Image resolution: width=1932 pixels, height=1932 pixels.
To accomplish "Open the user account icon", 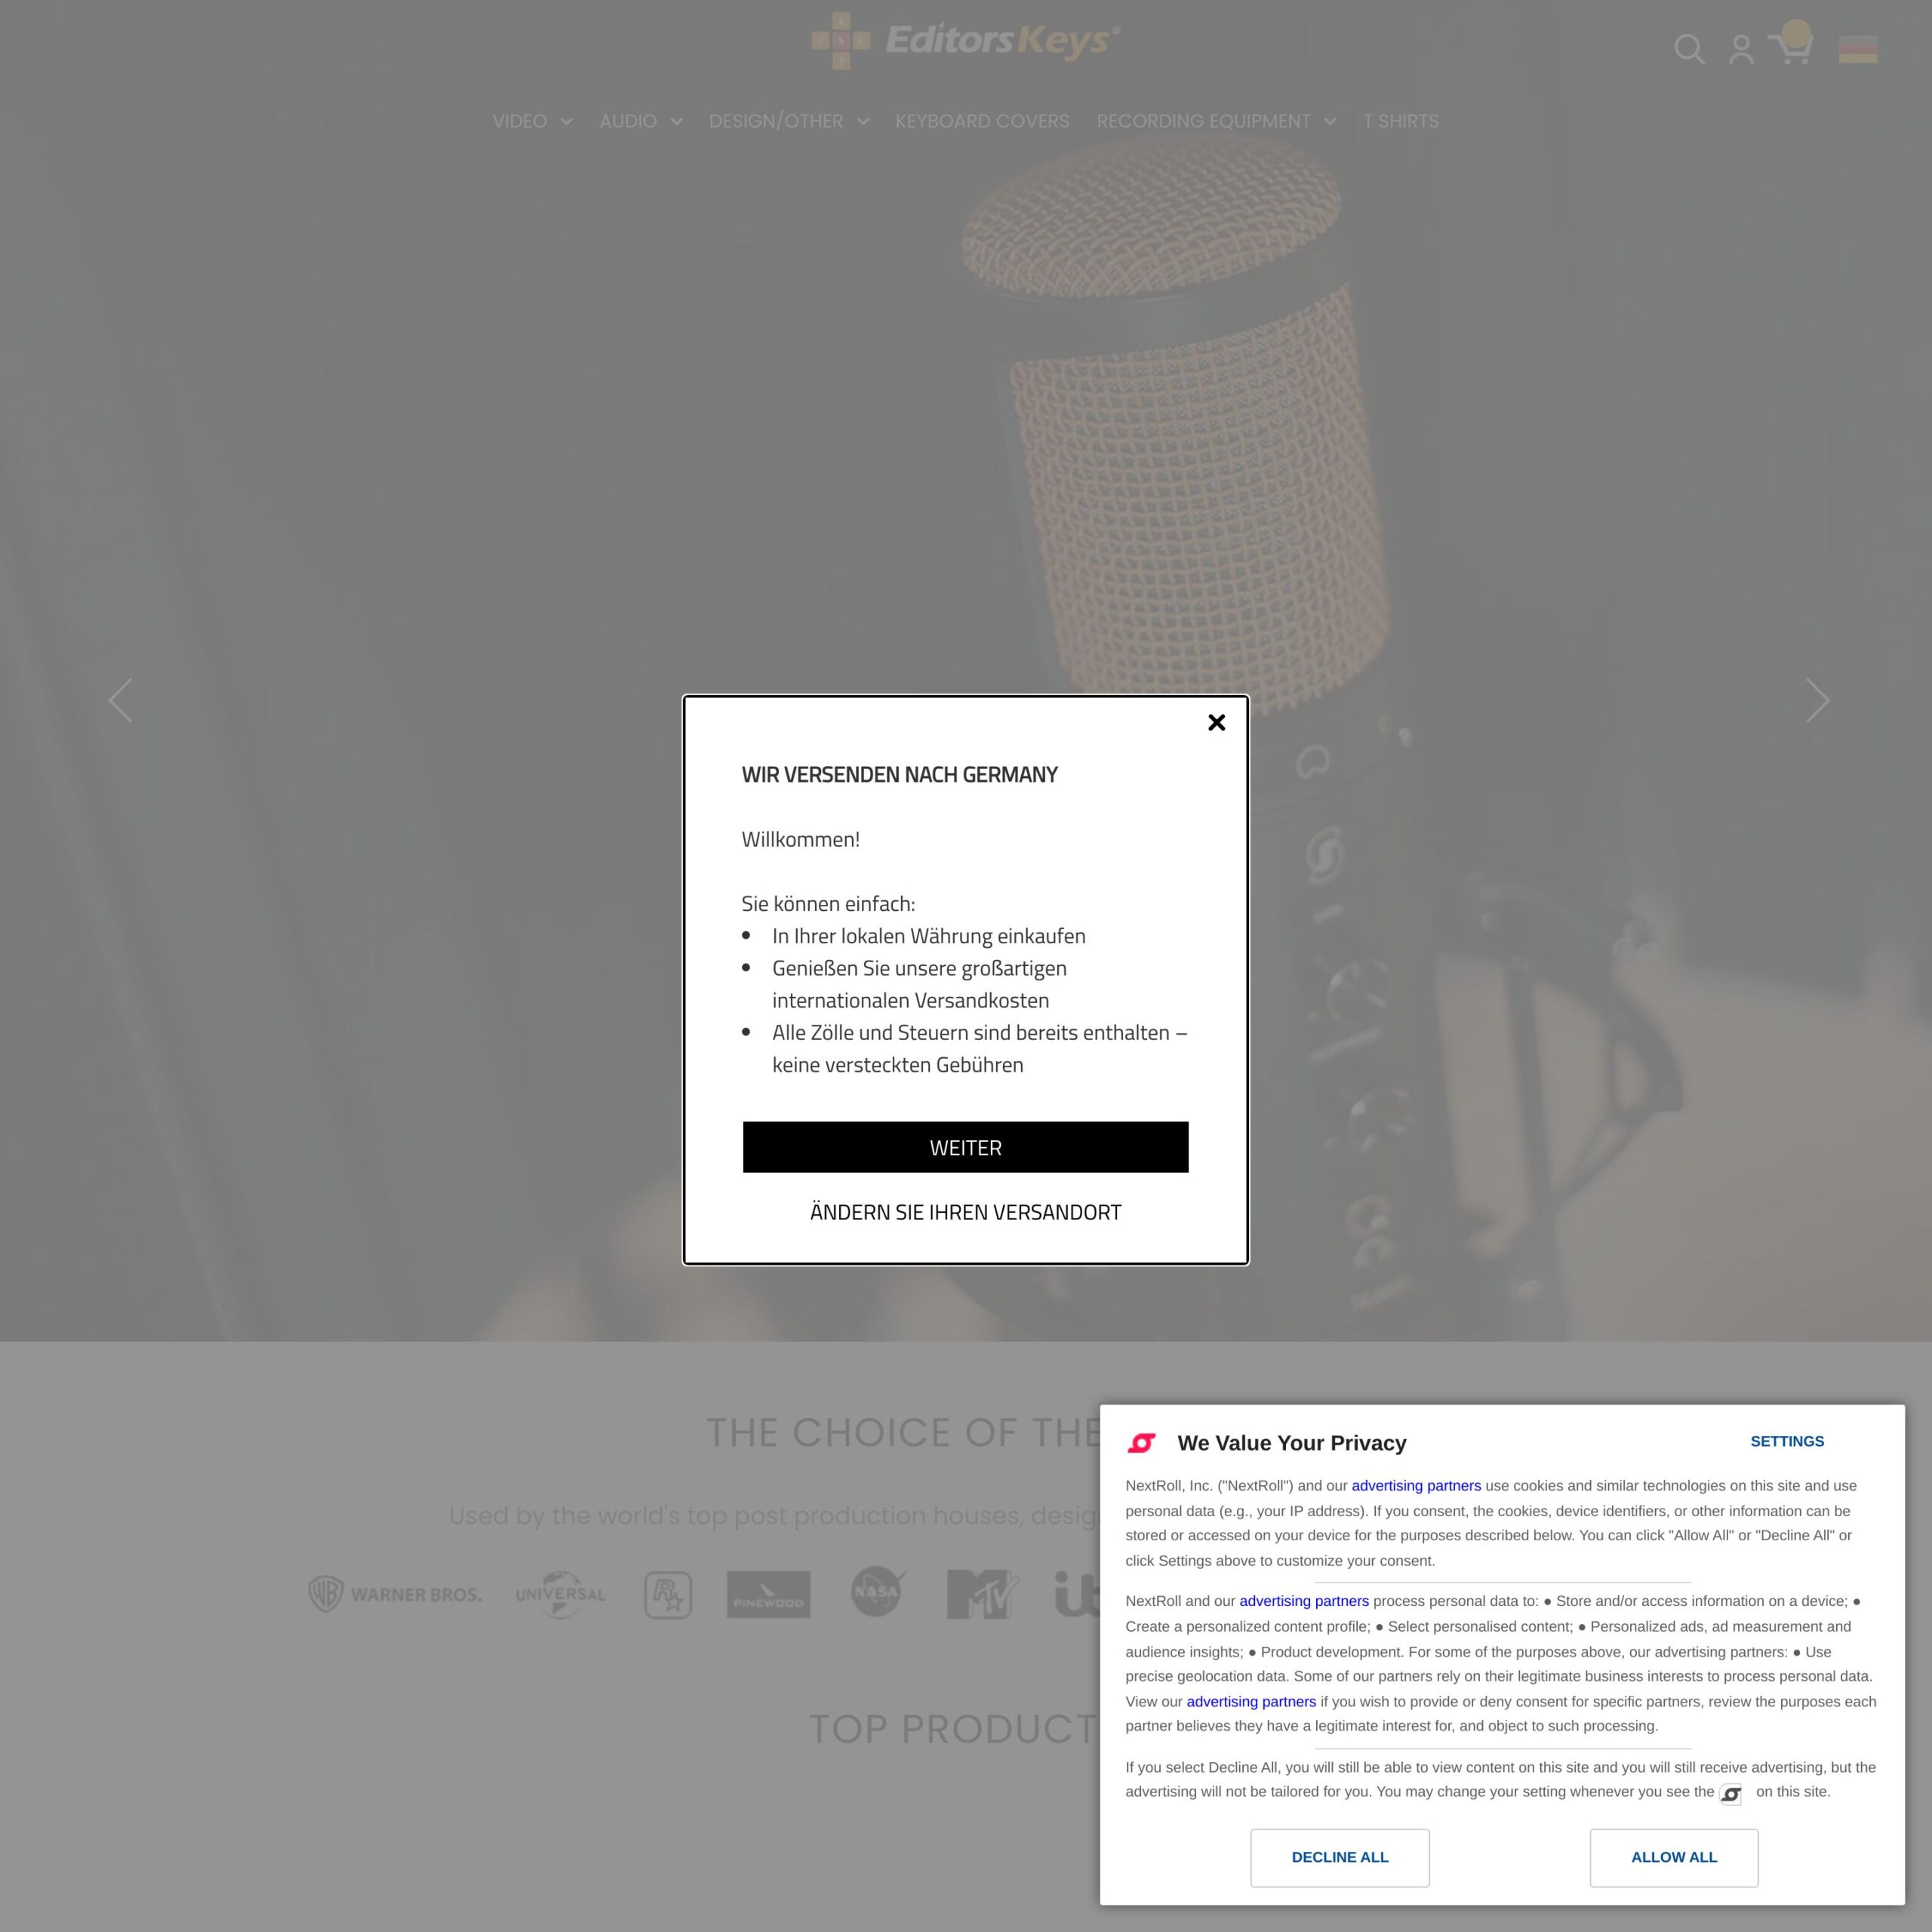I will [1741, 49].
